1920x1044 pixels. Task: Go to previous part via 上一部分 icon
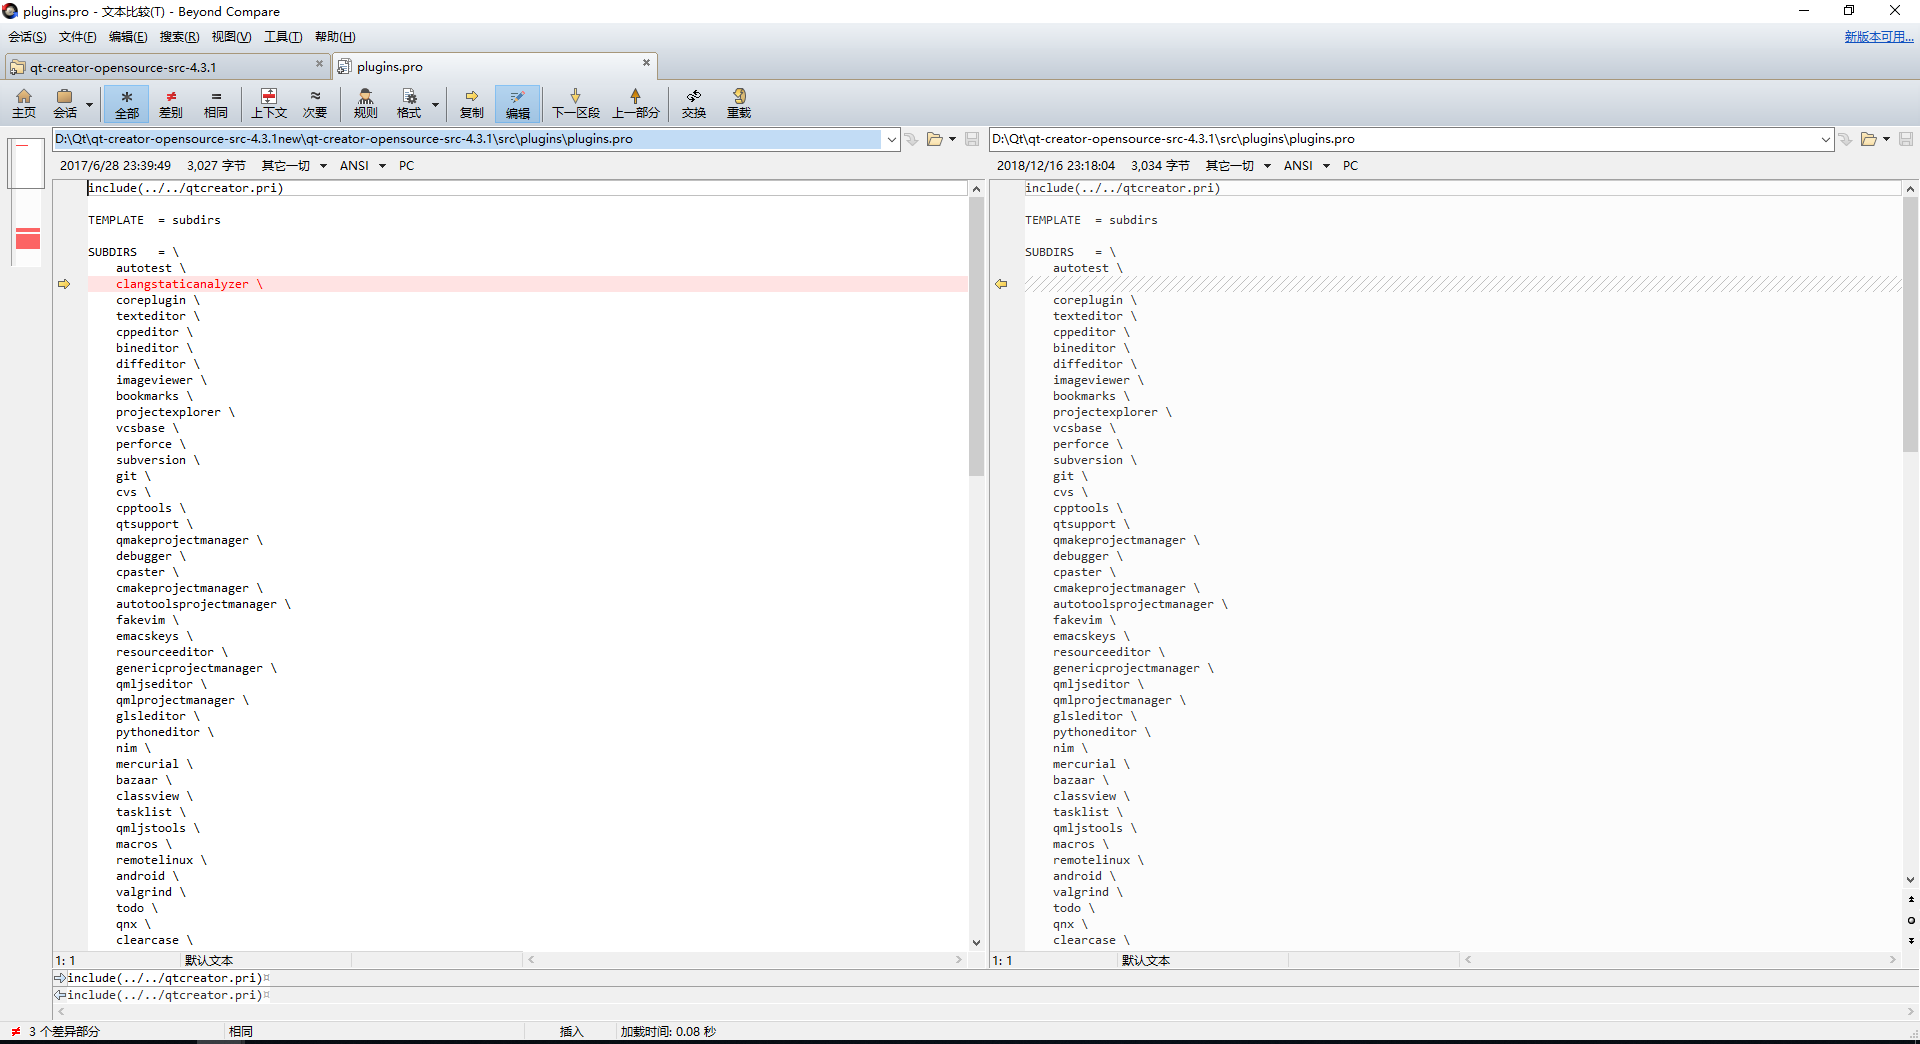coord(636,104)
